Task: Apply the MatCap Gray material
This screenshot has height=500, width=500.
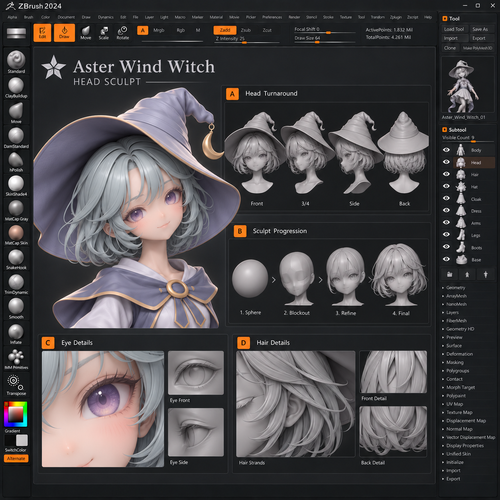Action: click(x=16, y=211)
